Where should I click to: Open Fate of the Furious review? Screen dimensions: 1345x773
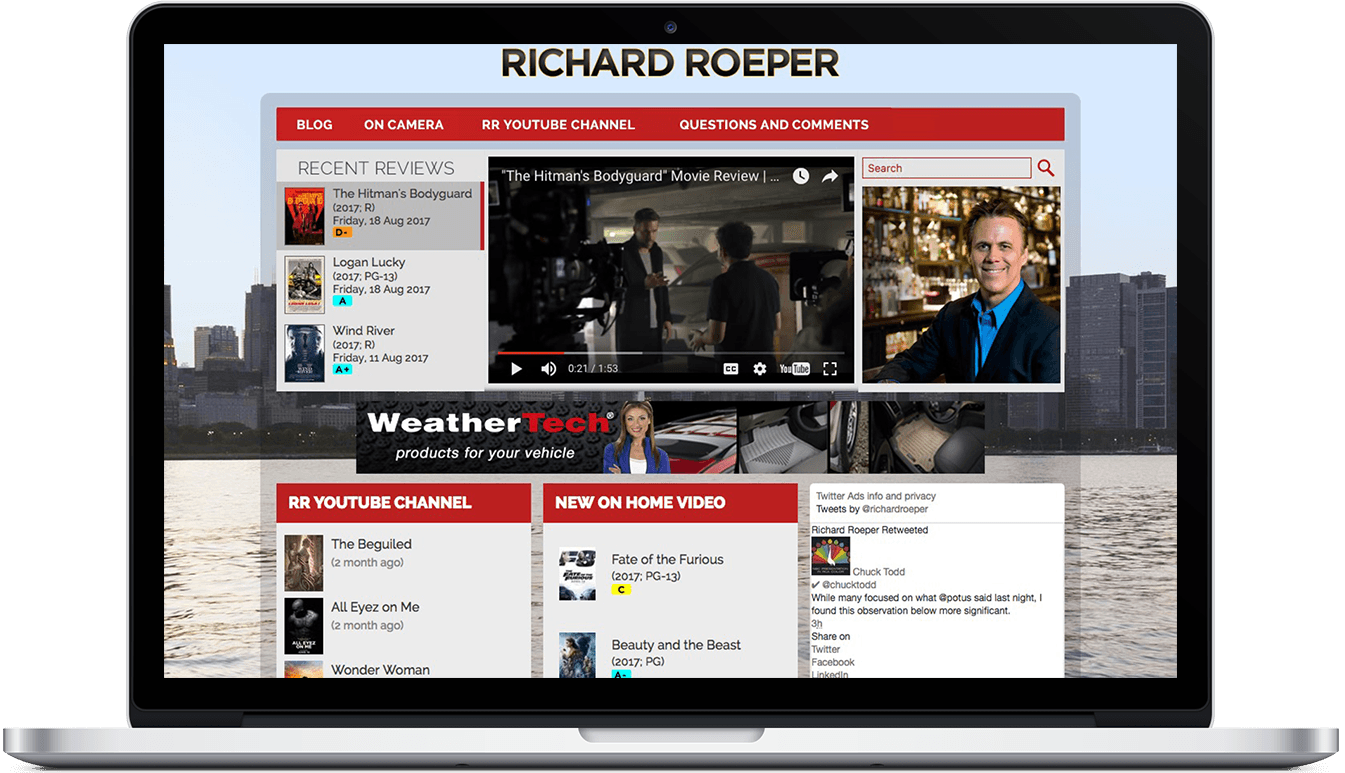pos(667,559)
